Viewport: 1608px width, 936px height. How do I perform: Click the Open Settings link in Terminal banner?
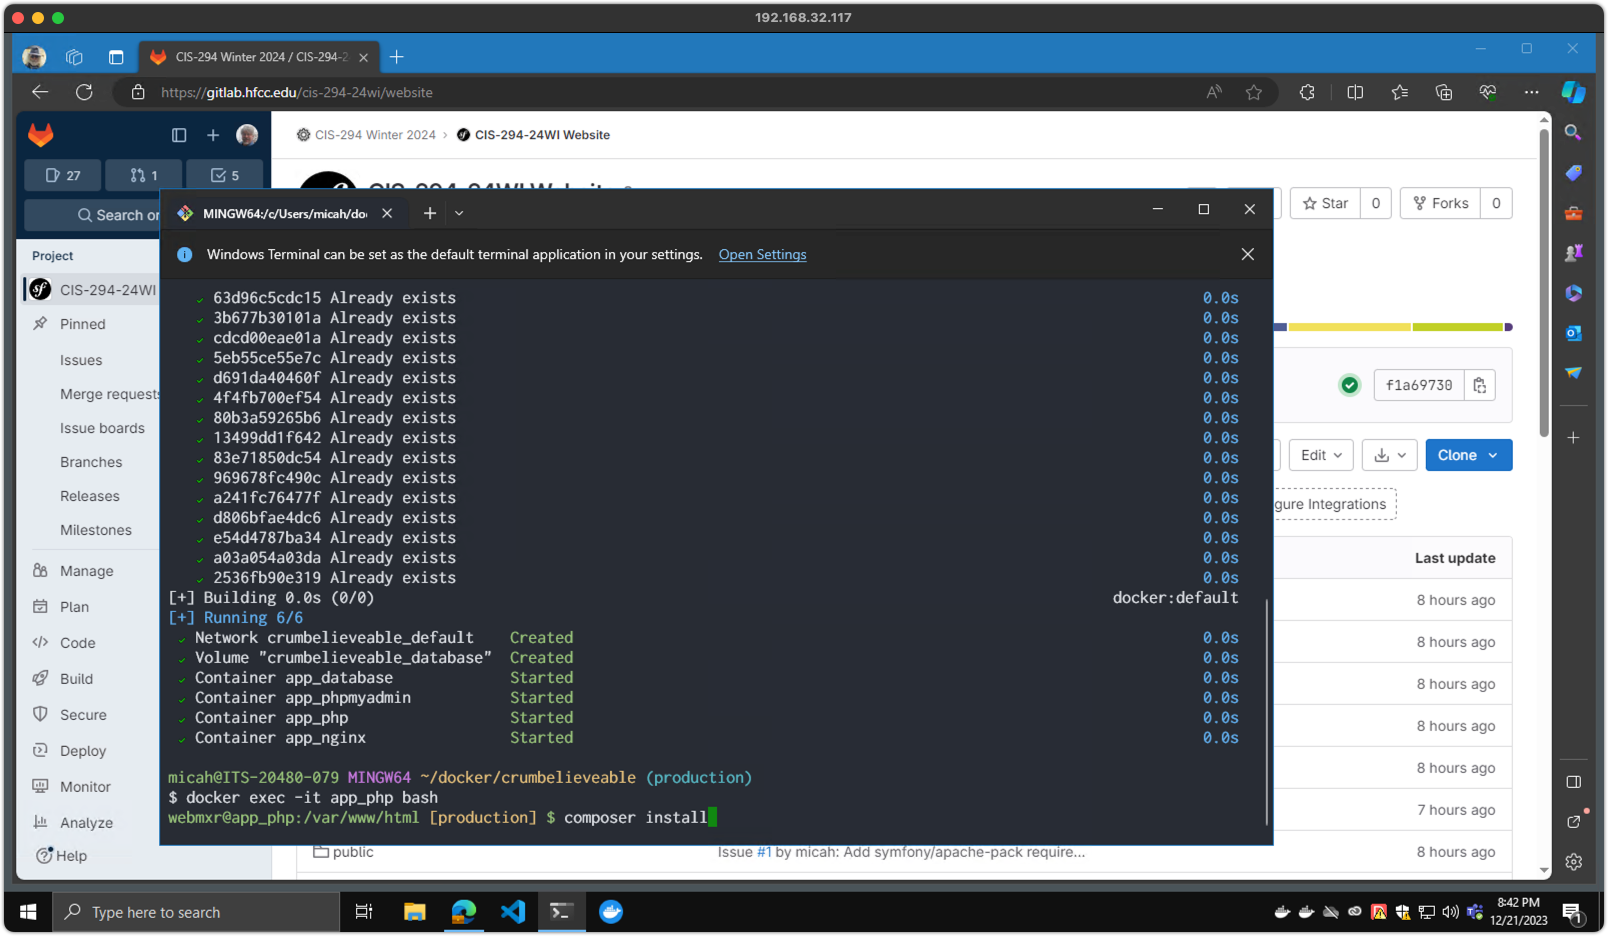(x=762, y=254)
